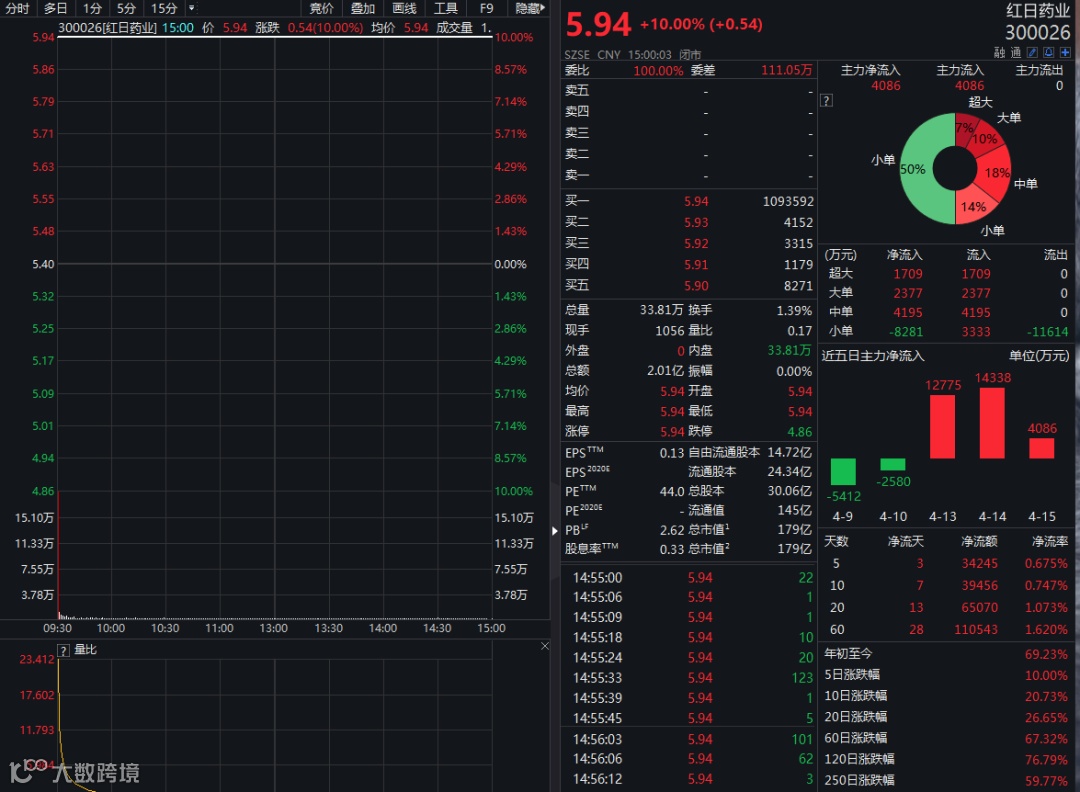Click the 涨停 limit-up price 5.94
Viewport: 1080px width, 792px height.
tap(672, 432)
